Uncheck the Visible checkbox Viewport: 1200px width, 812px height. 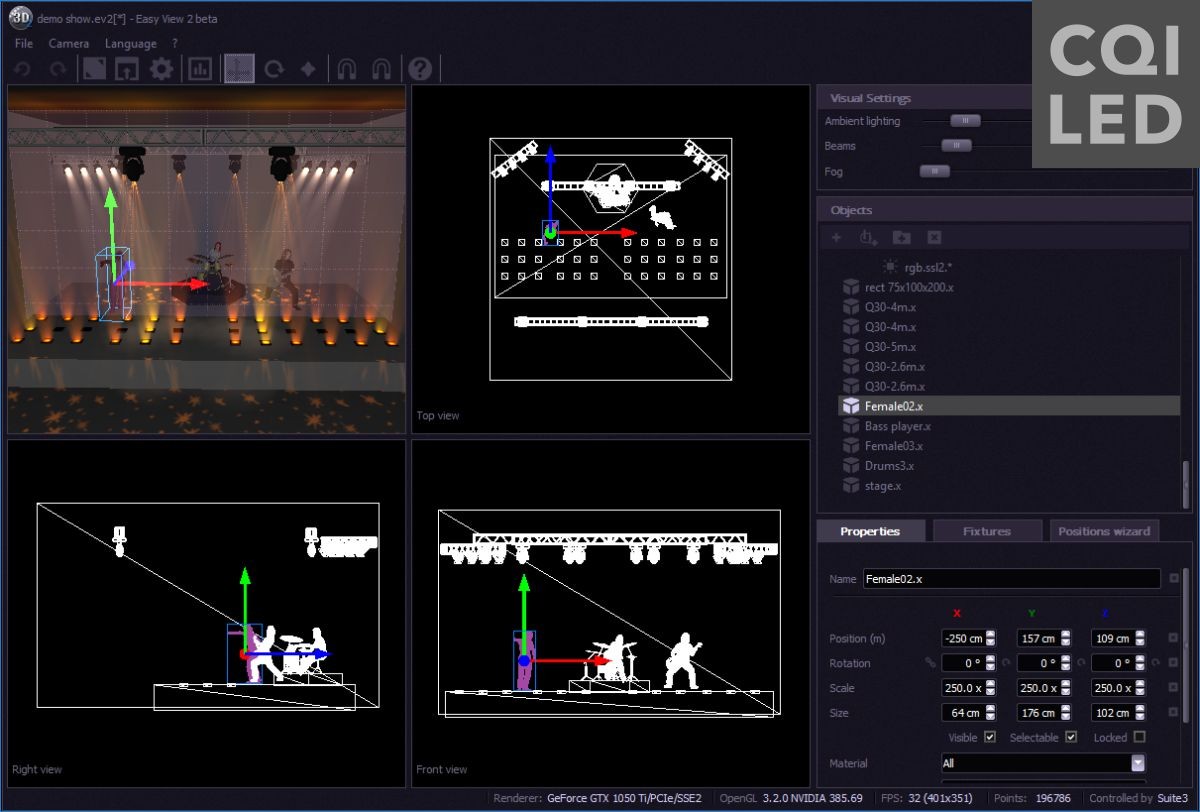point(990,737)
